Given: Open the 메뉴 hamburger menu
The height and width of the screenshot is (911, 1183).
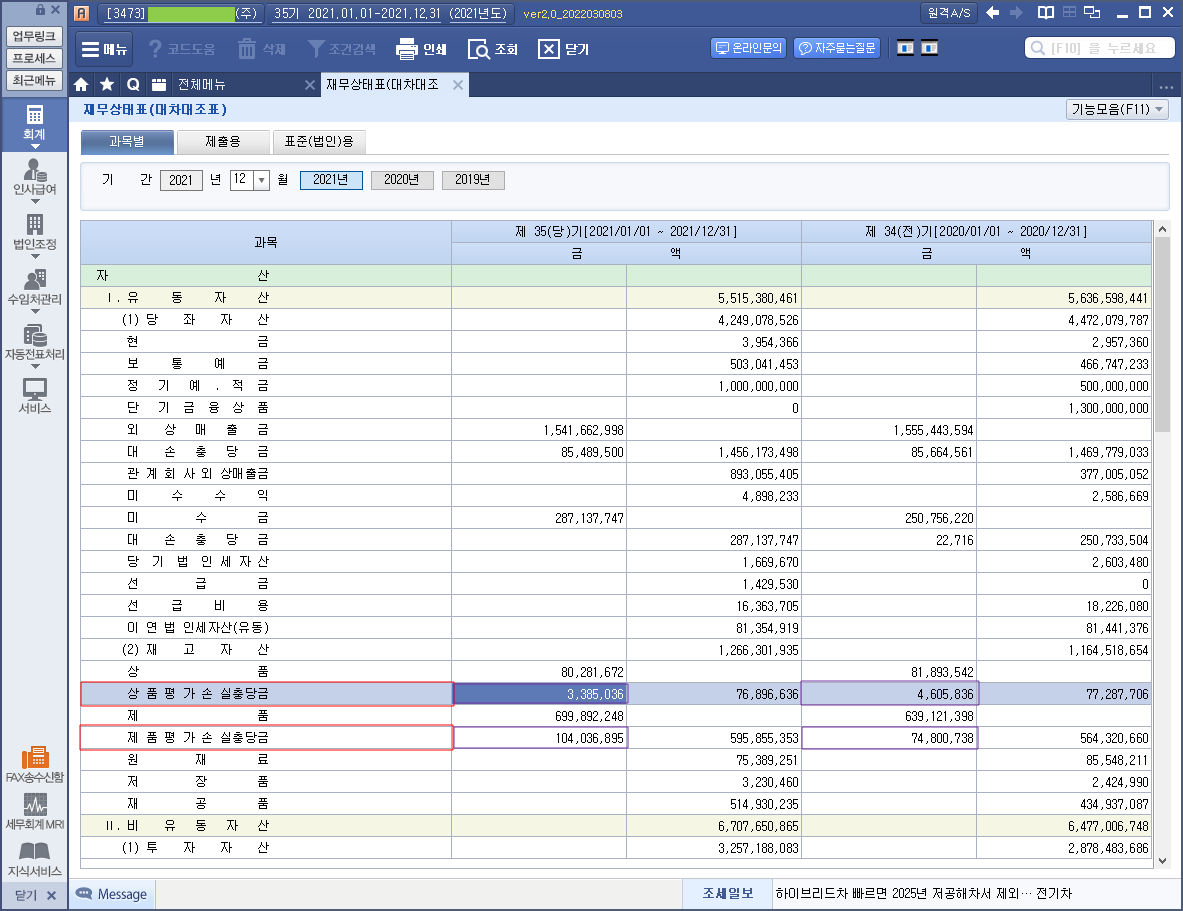Looking at the screenshot, I should 103,49.
